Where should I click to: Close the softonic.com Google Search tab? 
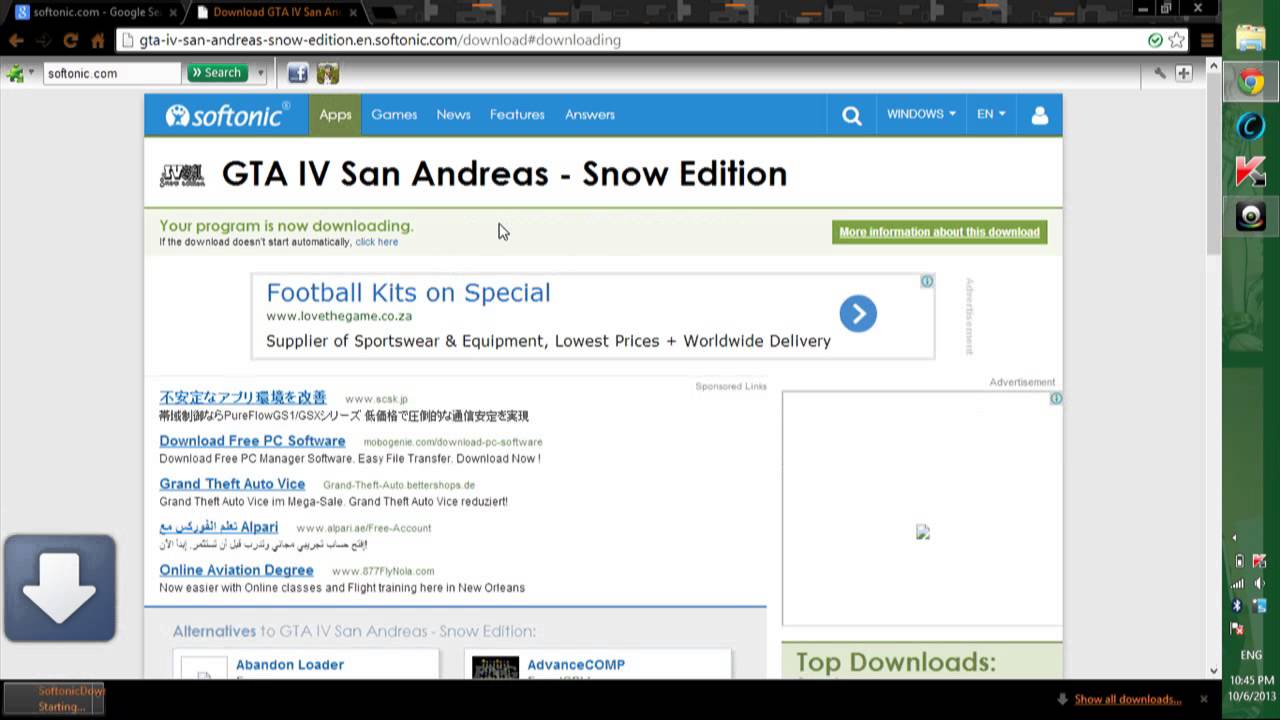pos(171,13)
